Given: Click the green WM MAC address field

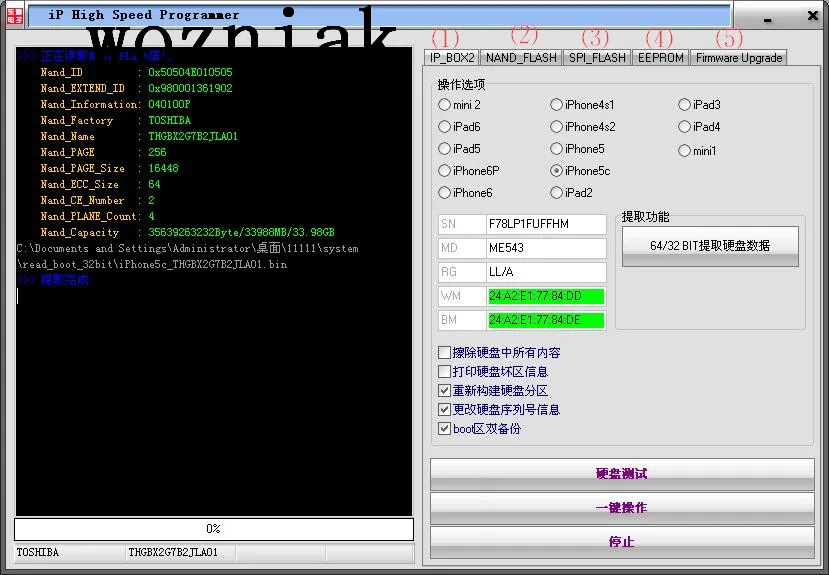Looking at the screenshot, I should [x=546, y=296].
